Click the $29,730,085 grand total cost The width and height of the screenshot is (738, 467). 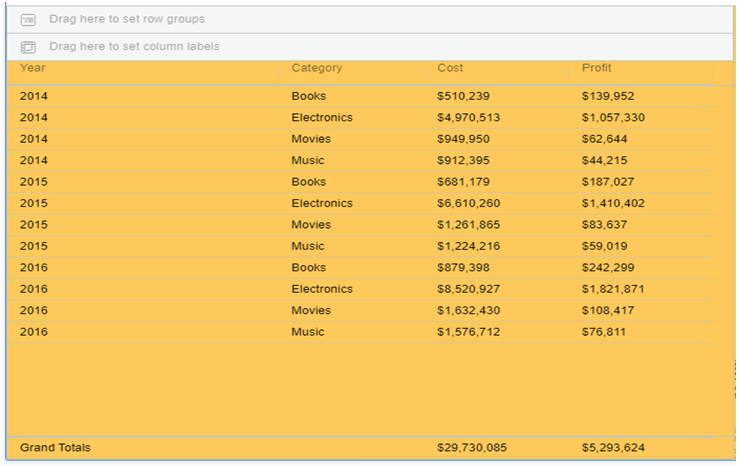pos(472,448)
